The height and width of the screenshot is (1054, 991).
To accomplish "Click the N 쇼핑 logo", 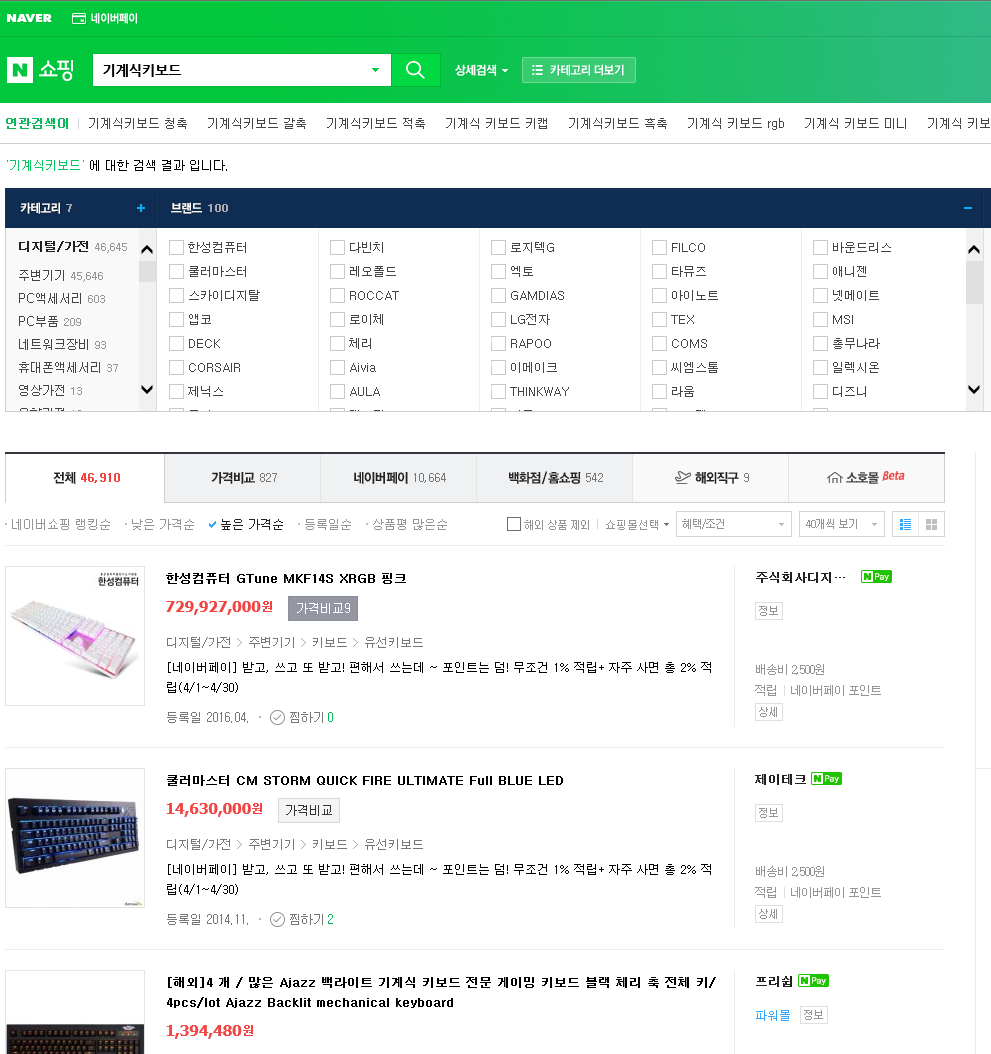I will click(41, 70).
